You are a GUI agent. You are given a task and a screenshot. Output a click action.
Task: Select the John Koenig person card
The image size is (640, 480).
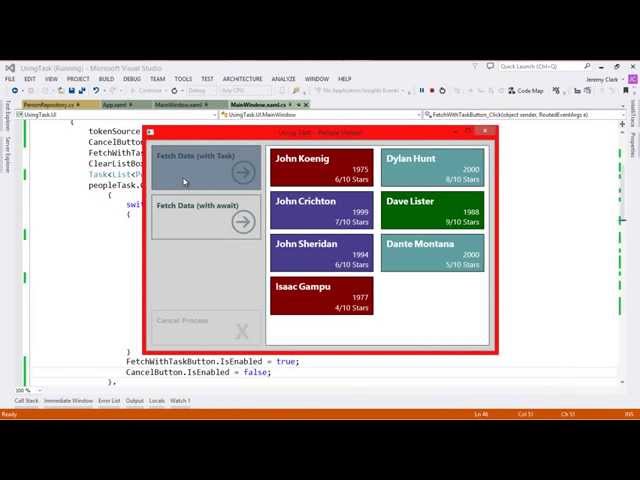(x=322, y=168)
